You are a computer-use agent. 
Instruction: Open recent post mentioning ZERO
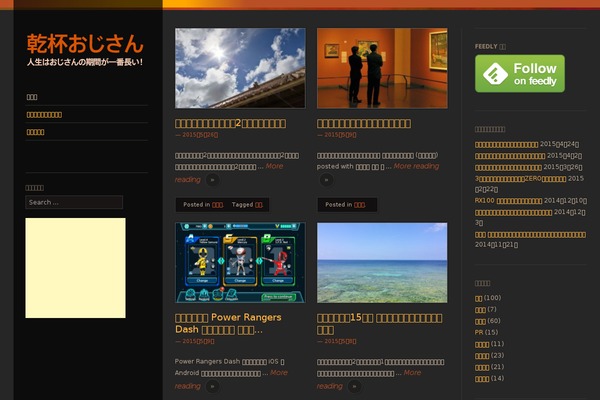tap(520, 178)
